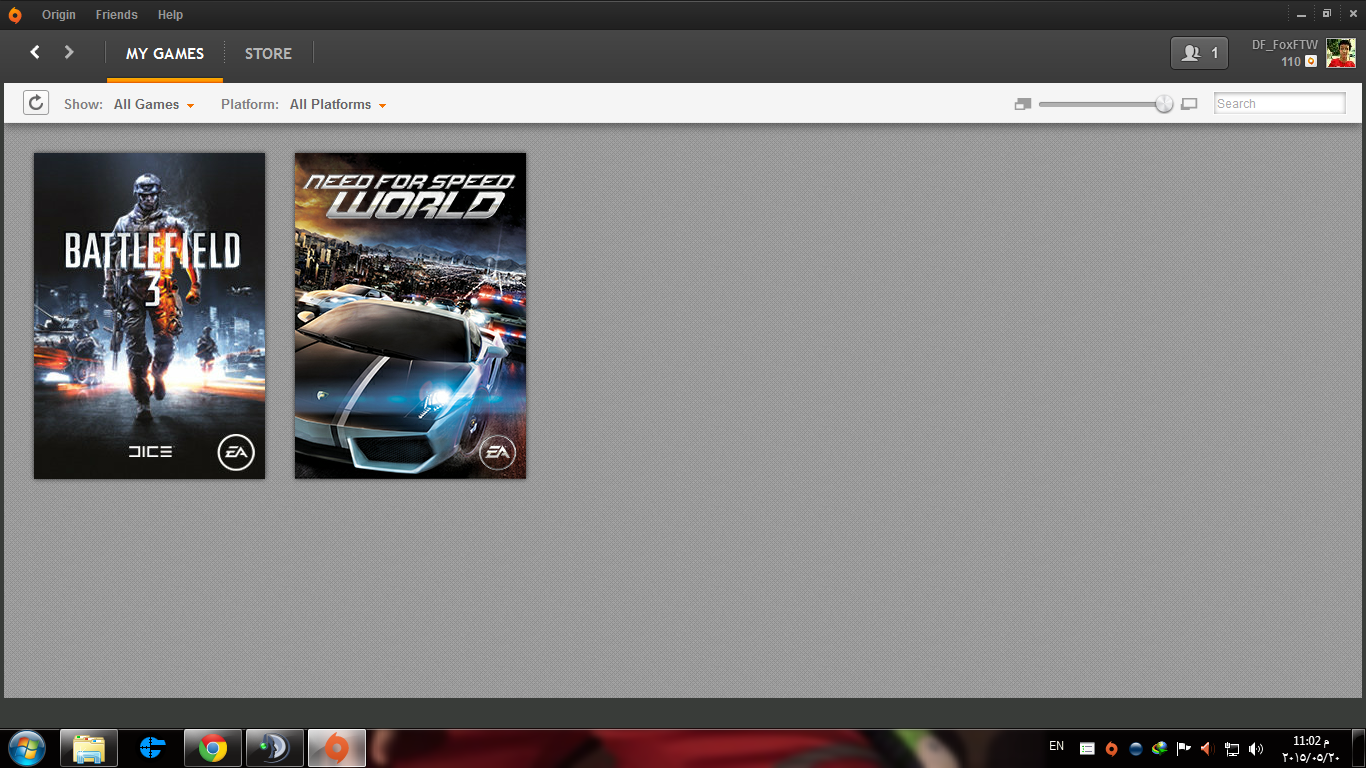Image resolution: width=1366 pixels, height=768 pixels.
Task: Click the game tile size slider handle
Action: [1164, 104]
